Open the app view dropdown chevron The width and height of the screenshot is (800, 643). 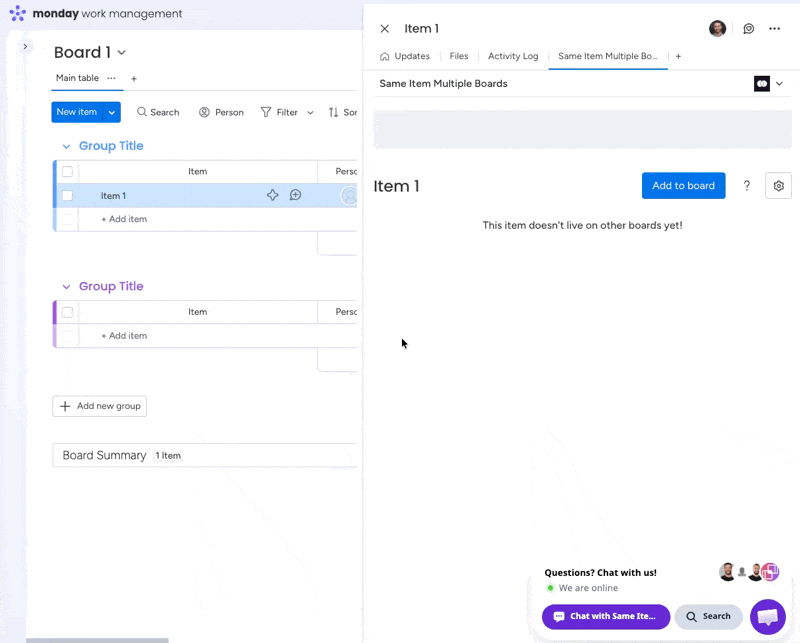[x=779, y=84]
